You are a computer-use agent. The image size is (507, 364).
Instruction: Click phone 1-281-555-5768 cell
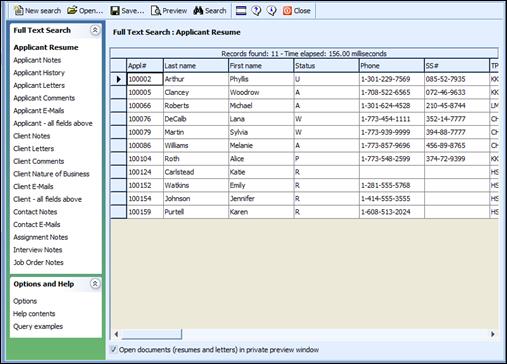tap(392, 185)
